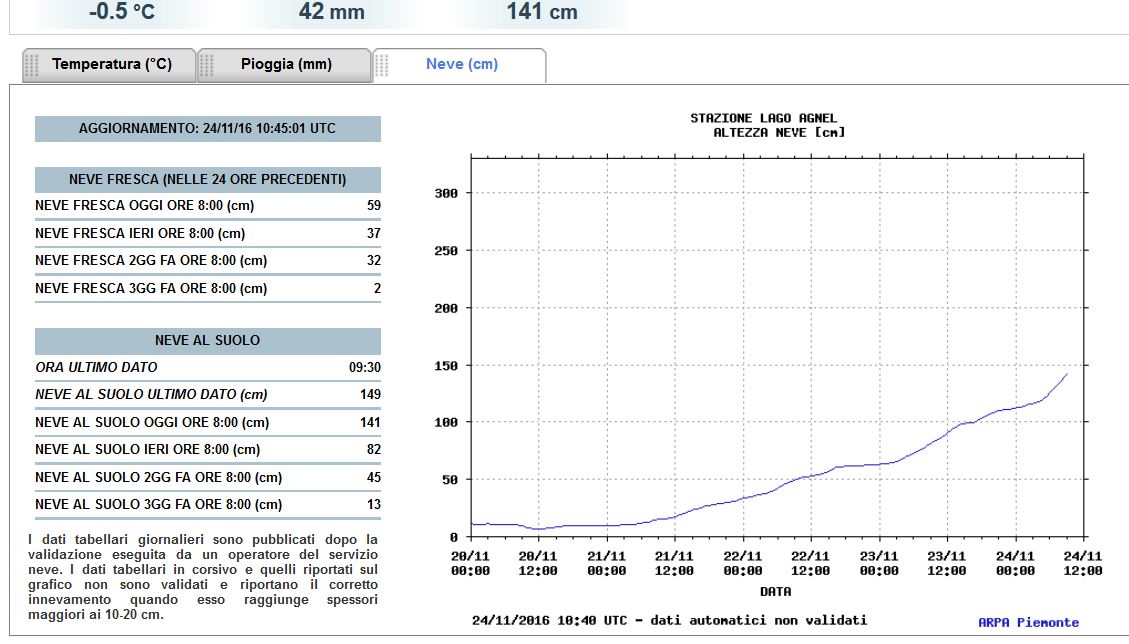Select the NEVE AL SUOLO IERI ORE 8:00 label
Image resolution: width=1129 pixels, height=644 pixels.
click(148, 450)
